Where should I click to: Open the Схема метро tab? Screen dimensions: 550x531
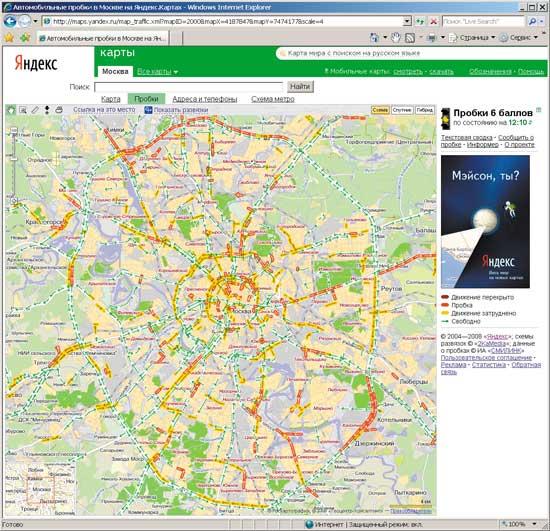(x=273, y=99)
